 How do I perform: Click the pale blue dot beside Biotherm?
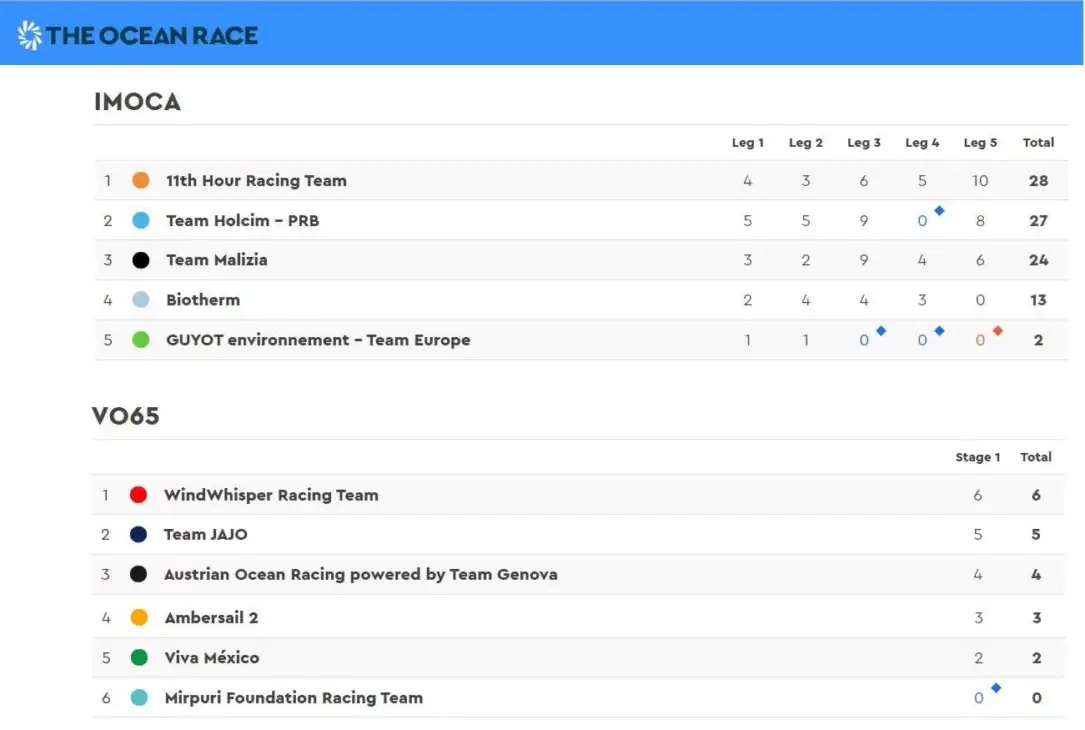pyautogui.click(x=140, y=300)
